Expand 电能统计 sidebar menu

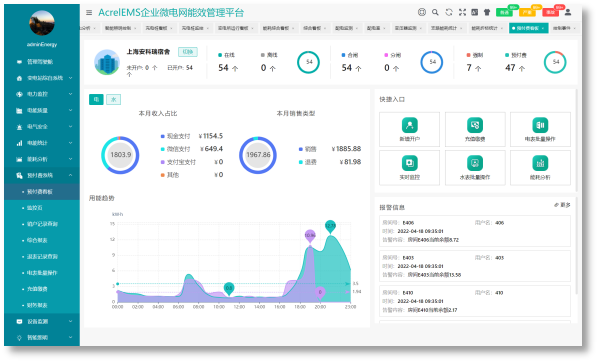[42, 143]
